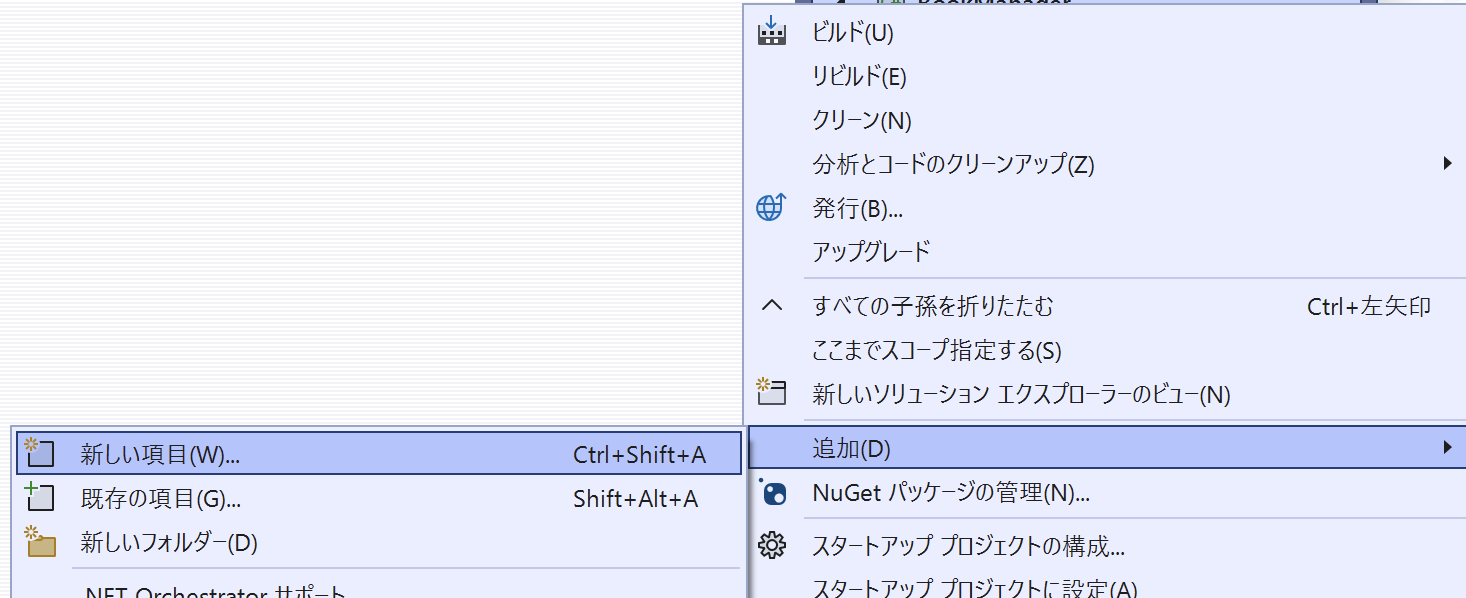The width and height of the screenshot is (1466, 598).
Task: Open NuGet パッケージの管理(N)... entry
Action: (x=1107, y=493)
